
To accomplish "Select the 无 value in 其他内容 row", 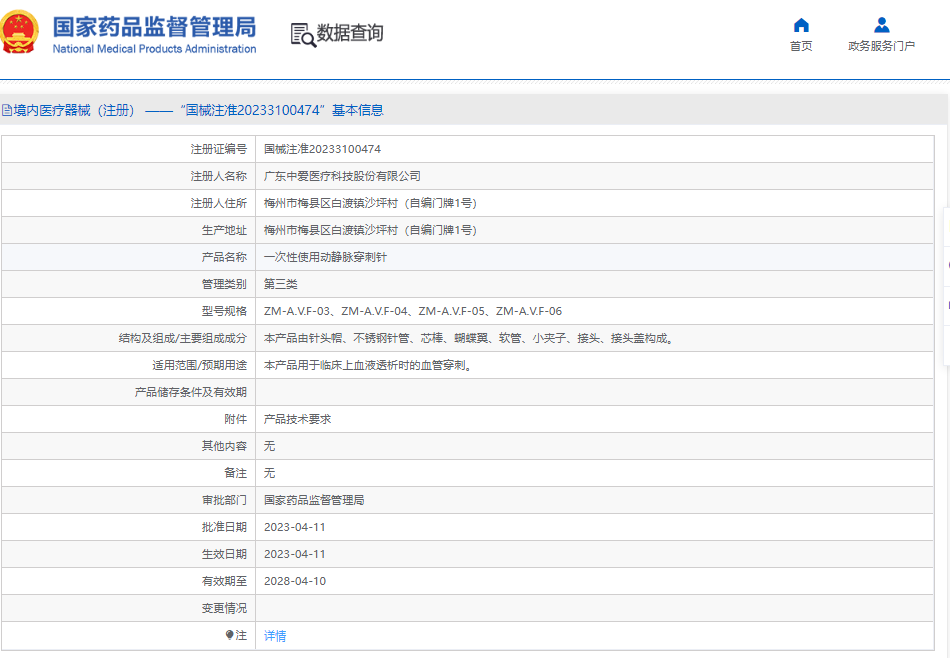I will [270, 446].
